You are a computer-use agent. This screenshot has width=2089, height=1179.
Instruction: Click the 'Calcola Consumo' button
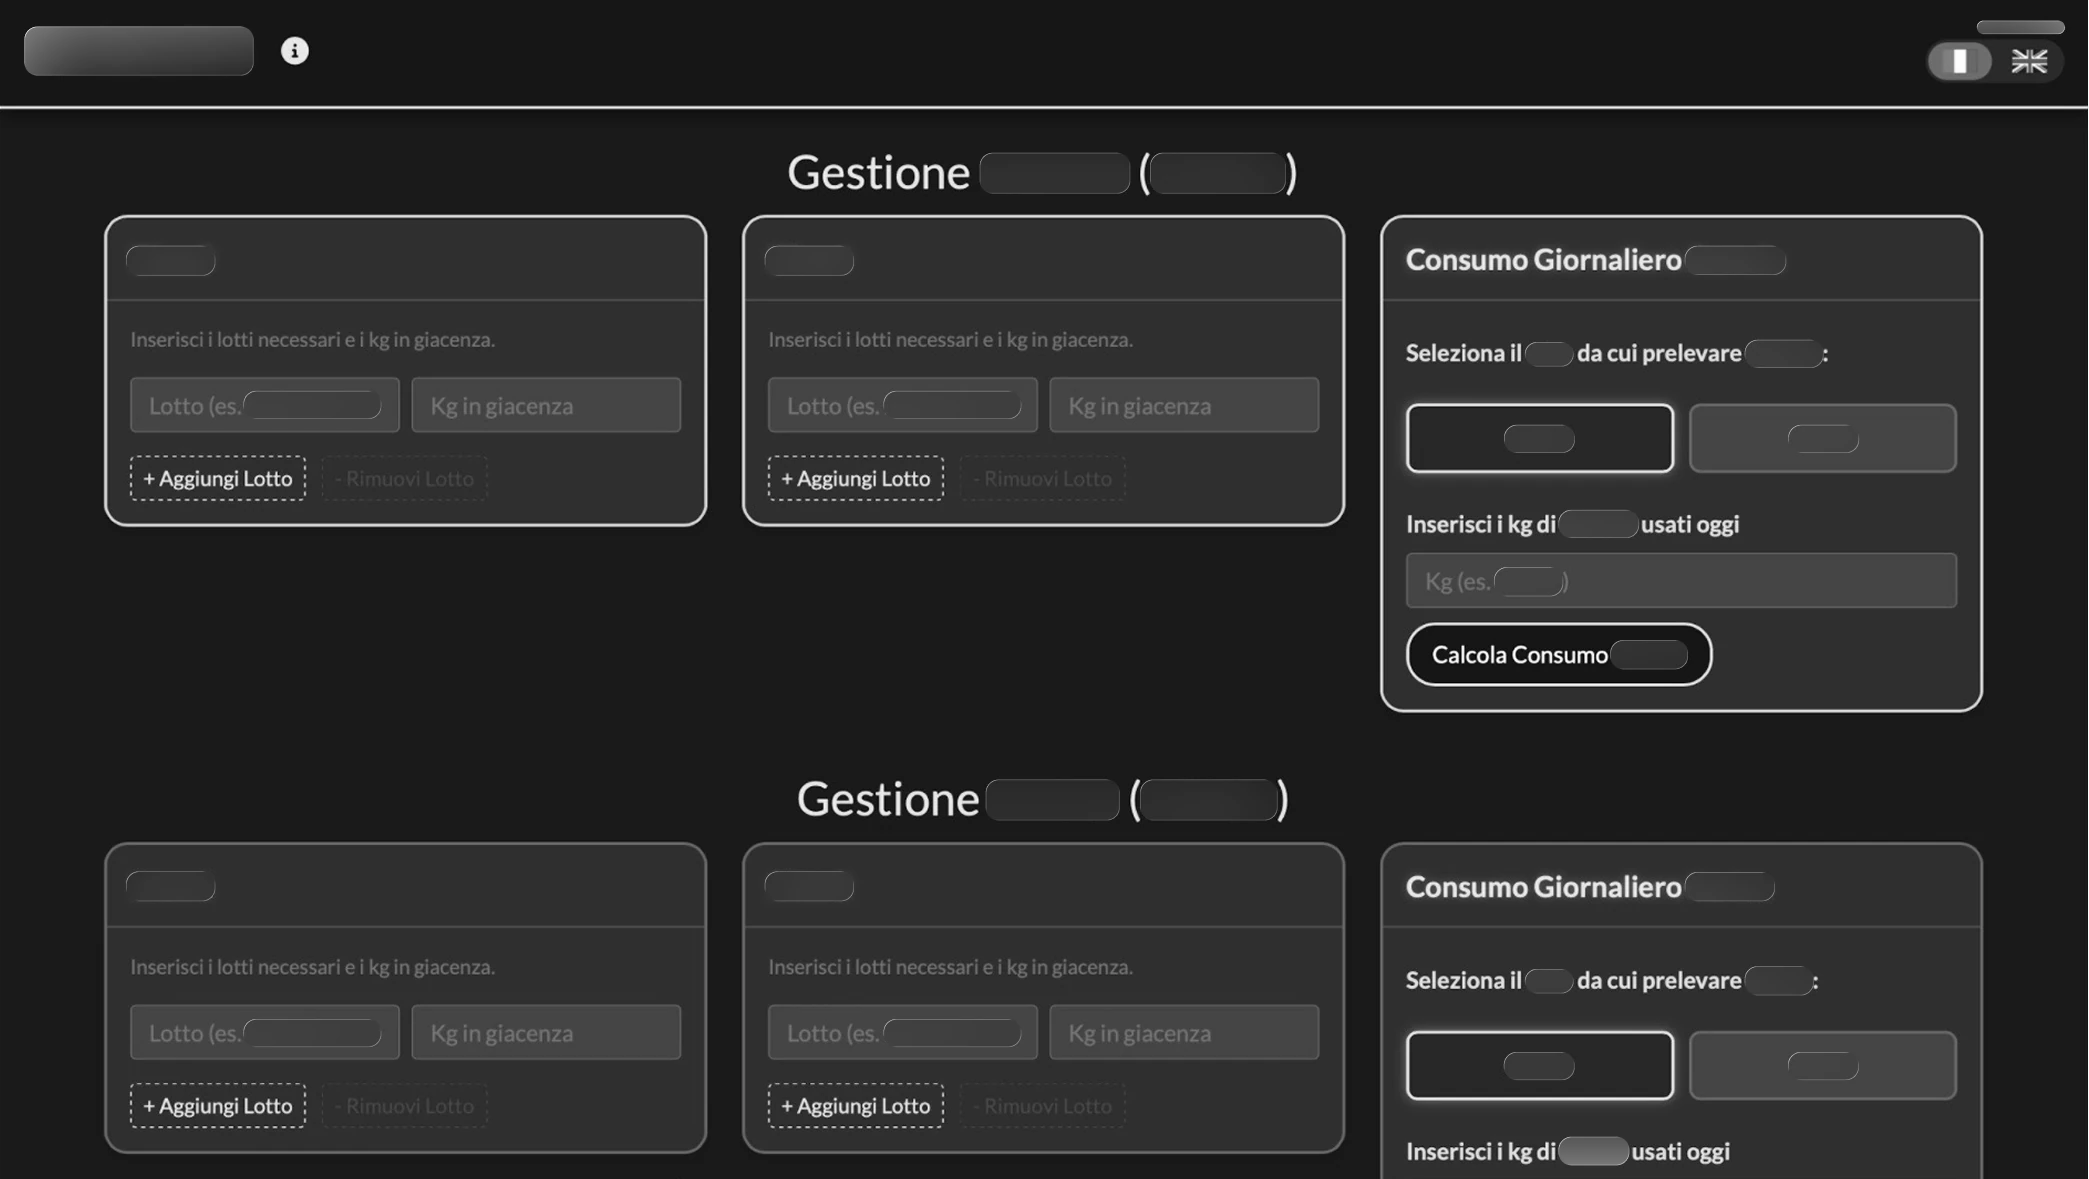tap(1557, 654)
